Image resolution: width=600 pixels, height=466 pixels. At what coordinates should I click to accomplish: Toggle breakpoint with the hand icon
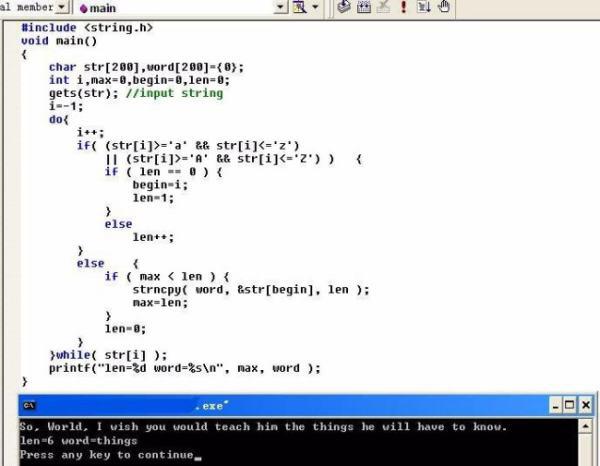[444, 7]
